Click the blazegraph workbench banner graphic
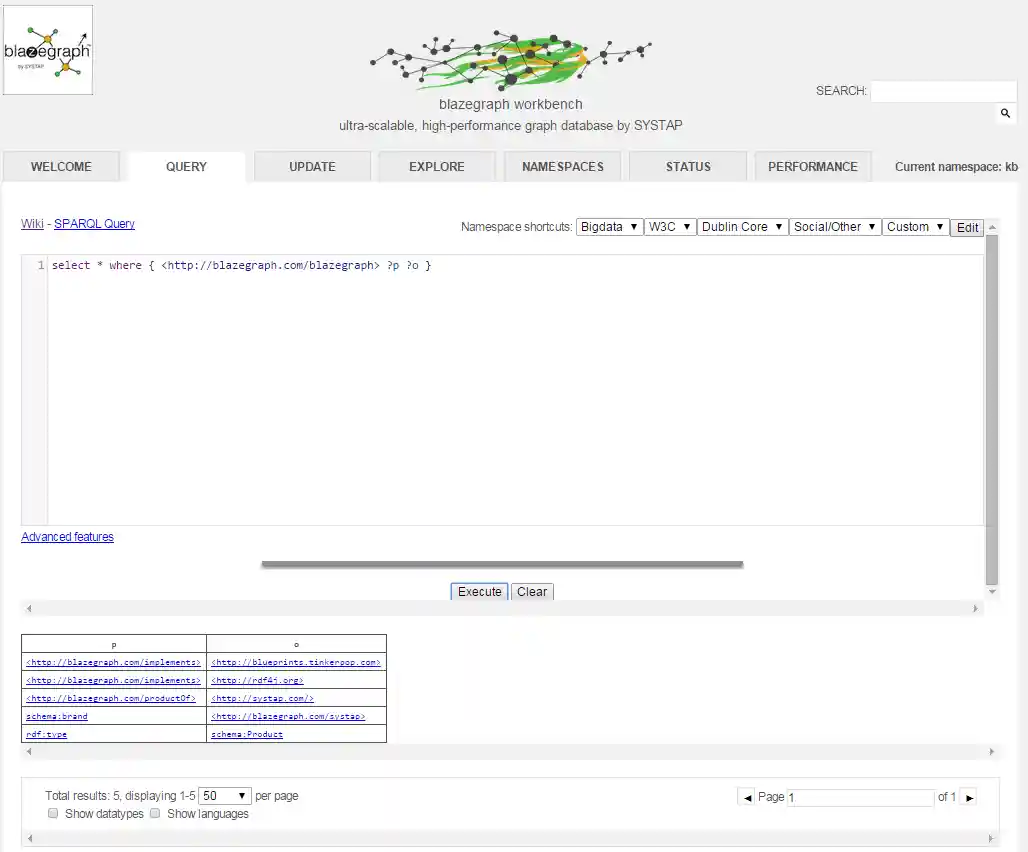Viewport: 1028px width, 852px height. point(511,60)
